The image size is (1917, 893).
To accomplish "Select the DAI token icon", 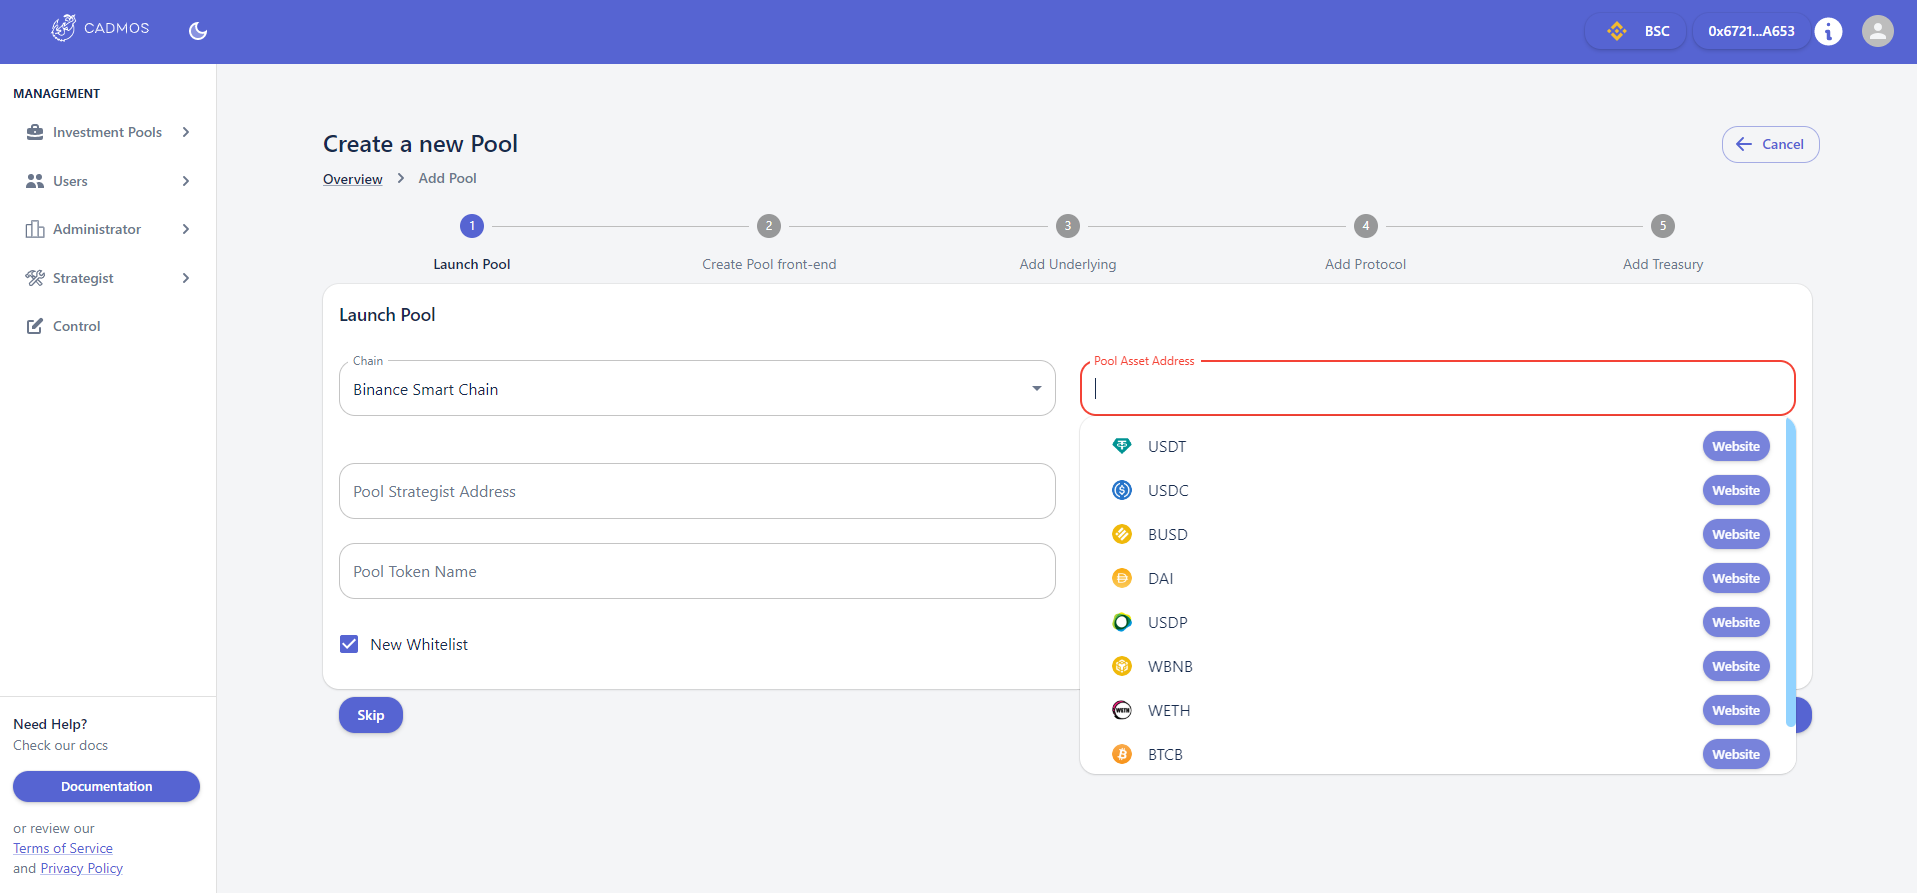I will click(1122, 578).
